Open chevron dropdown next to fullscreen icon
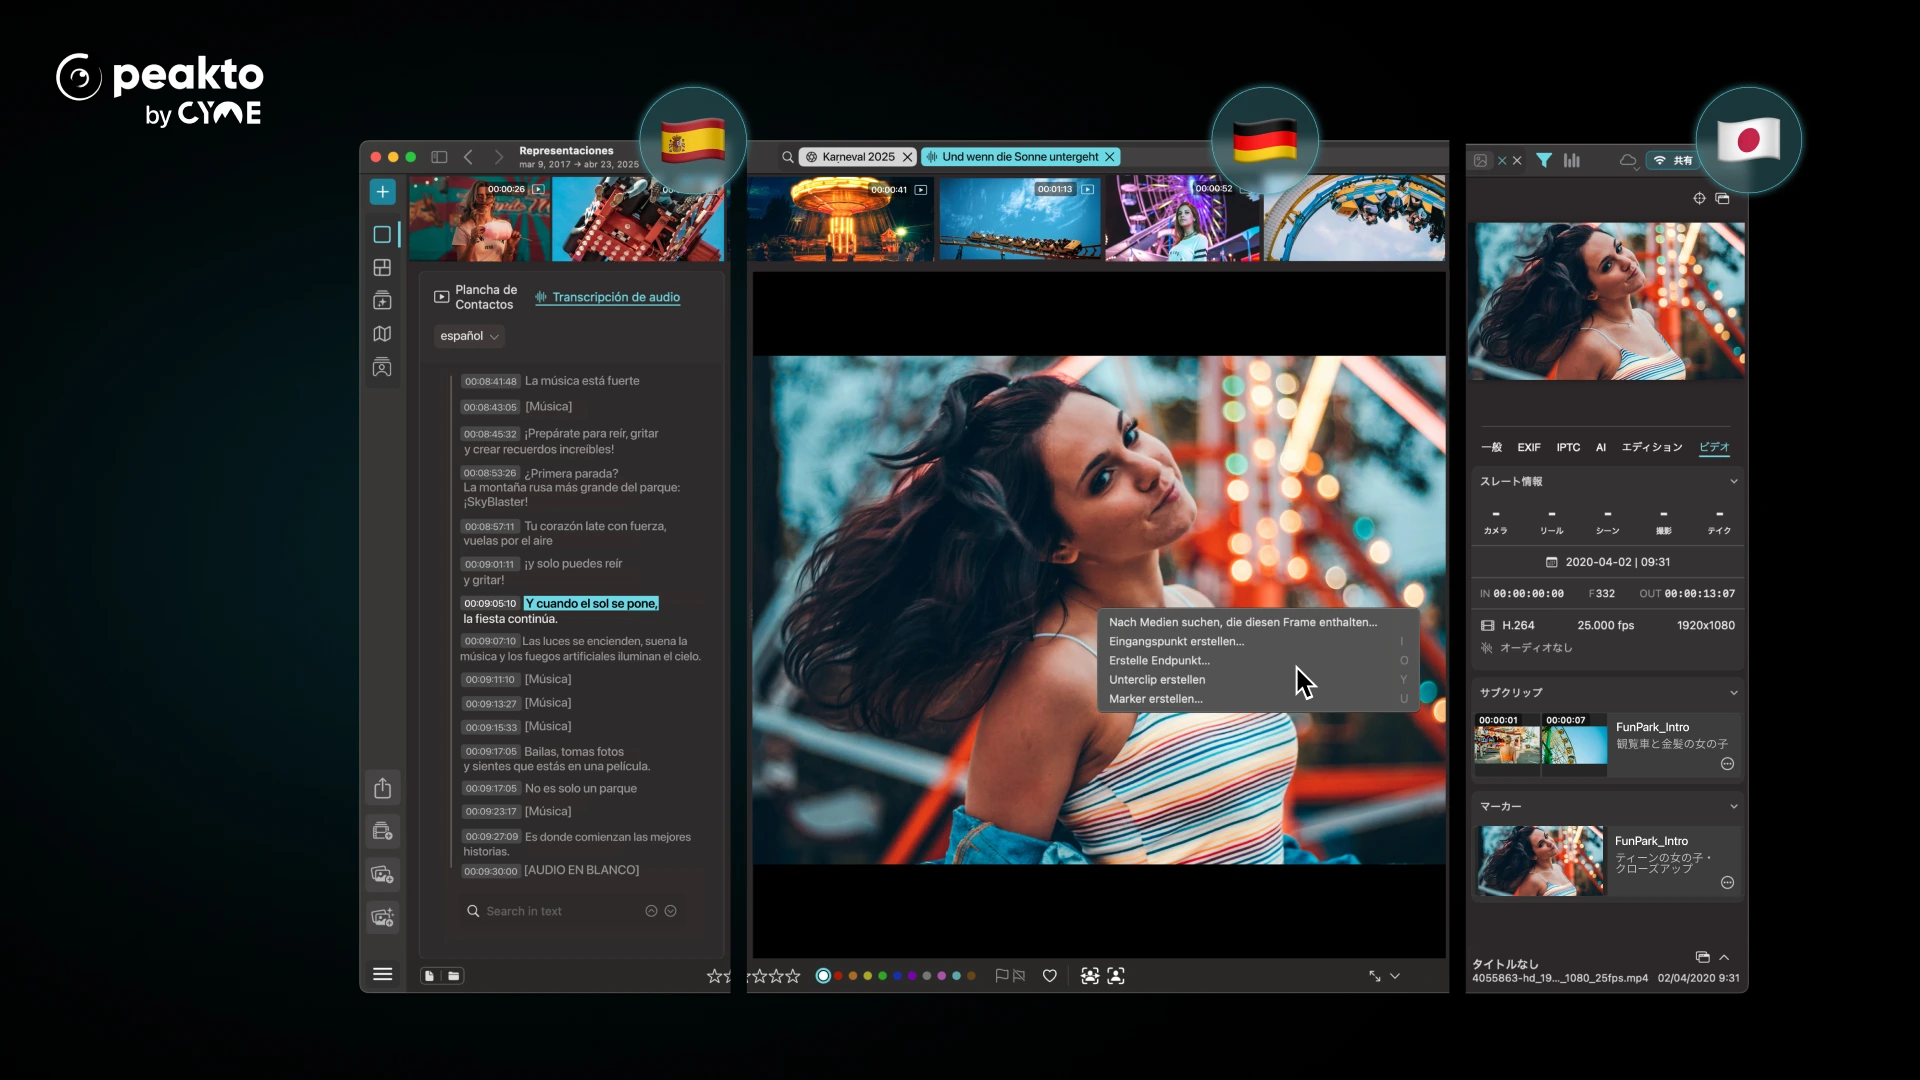1920x1080 pixels. (x=1395, y=976)
